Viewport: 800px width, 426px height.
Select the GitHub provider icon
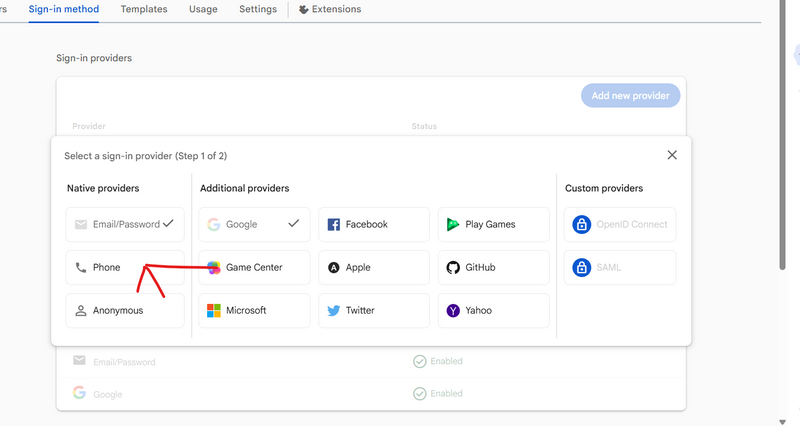[453, 268]
